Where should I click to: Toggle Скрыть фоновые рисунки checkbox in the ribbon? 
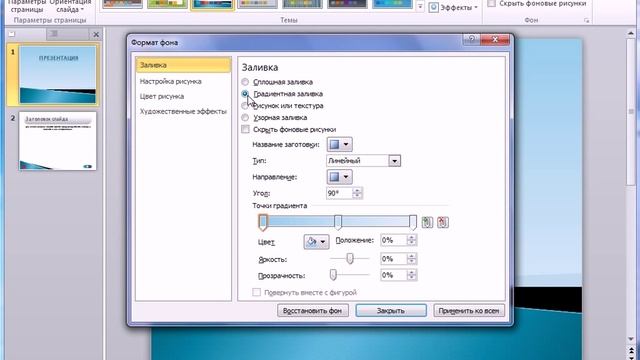click(x=492, y=3)
